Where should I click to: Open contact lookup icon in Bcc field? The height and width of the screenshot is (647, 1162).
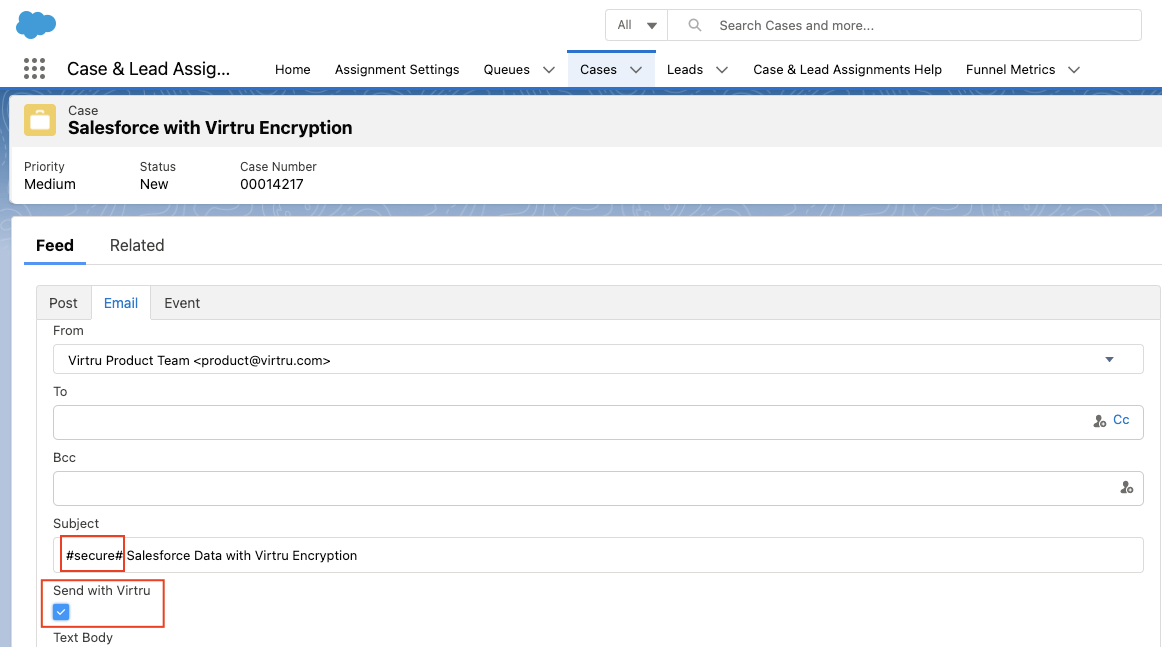[x=1126, y=488]
